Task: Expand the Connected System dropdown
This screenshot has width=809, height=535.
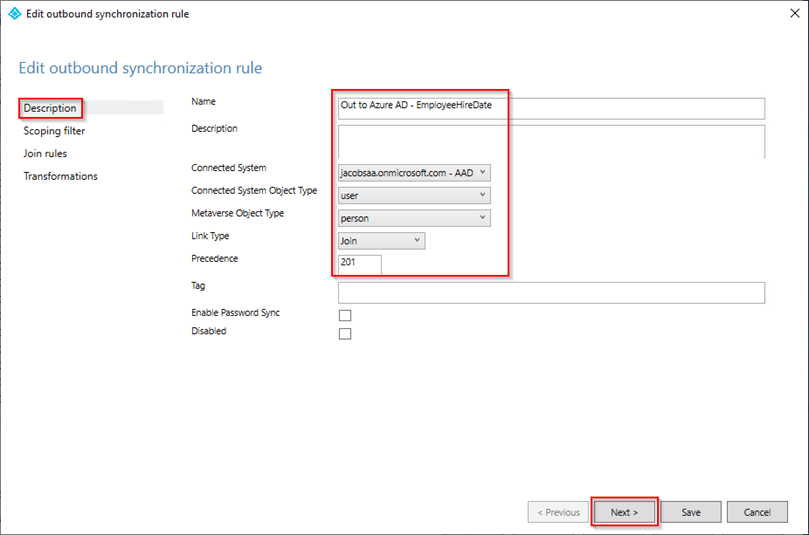Action: (414, 172)
